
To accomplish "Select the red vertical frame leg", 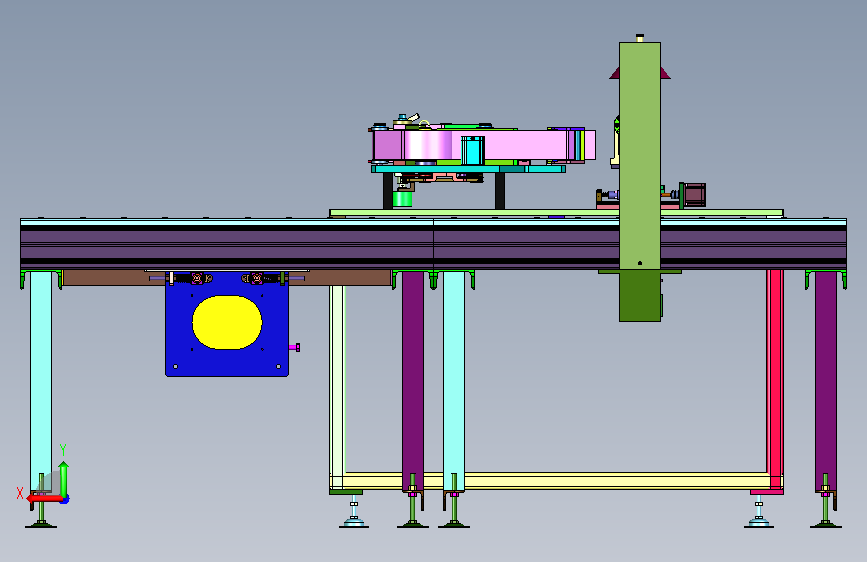I will point(775,379).
